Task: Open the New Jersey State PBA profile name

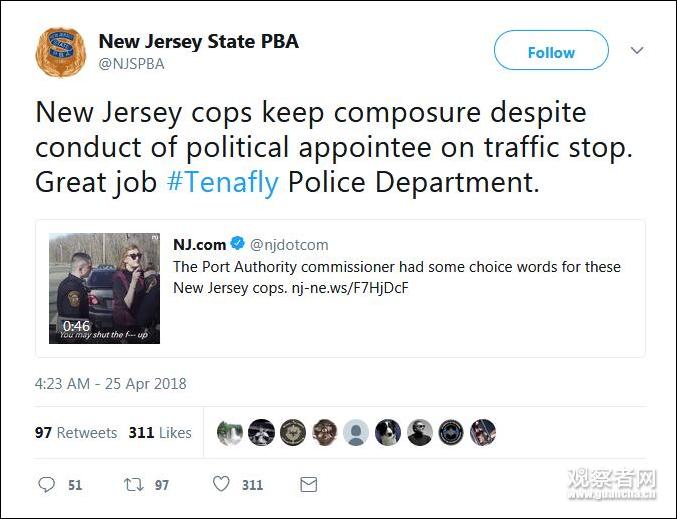Action: click(x=198, y=42)
